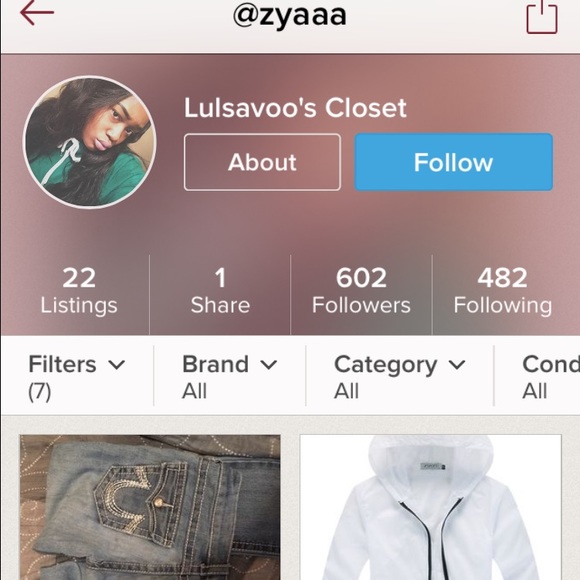Open the partially visible Condition filter
Viewport: 580px width, 580px height.
[551, 377]
